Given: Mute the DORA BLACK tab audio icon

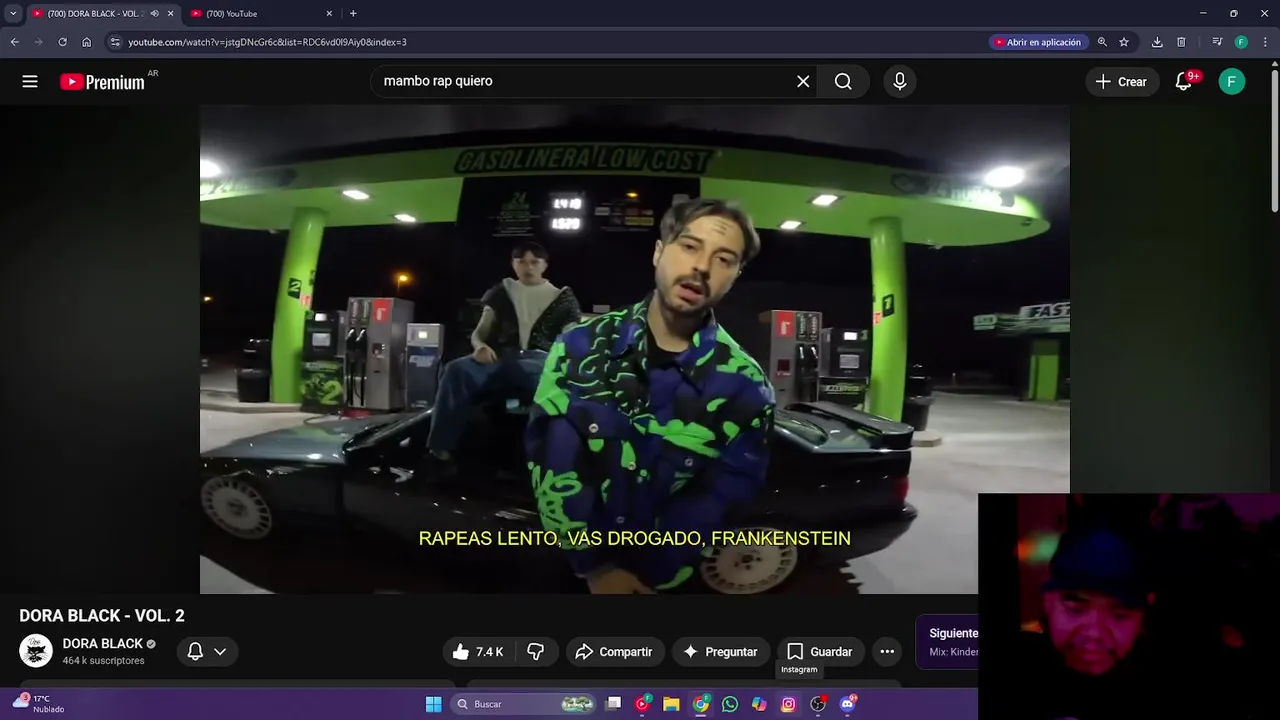Looking at the screenshot, I should click(154, 13).
